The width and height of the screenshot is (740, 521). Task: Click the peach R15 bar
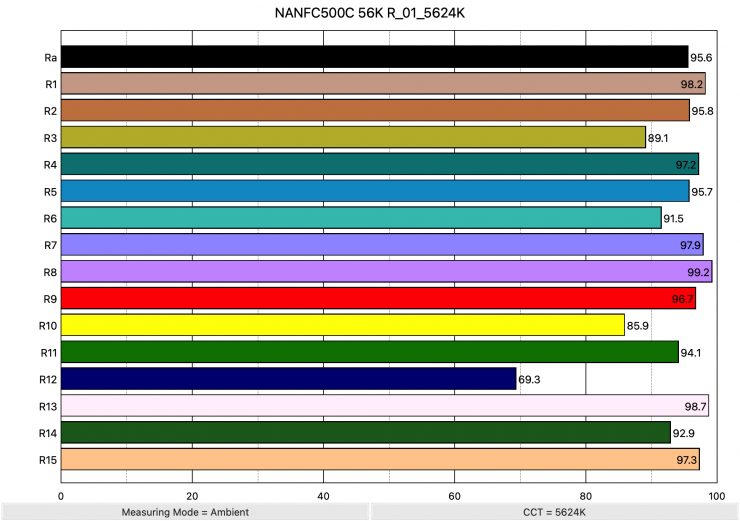point(380,459)
